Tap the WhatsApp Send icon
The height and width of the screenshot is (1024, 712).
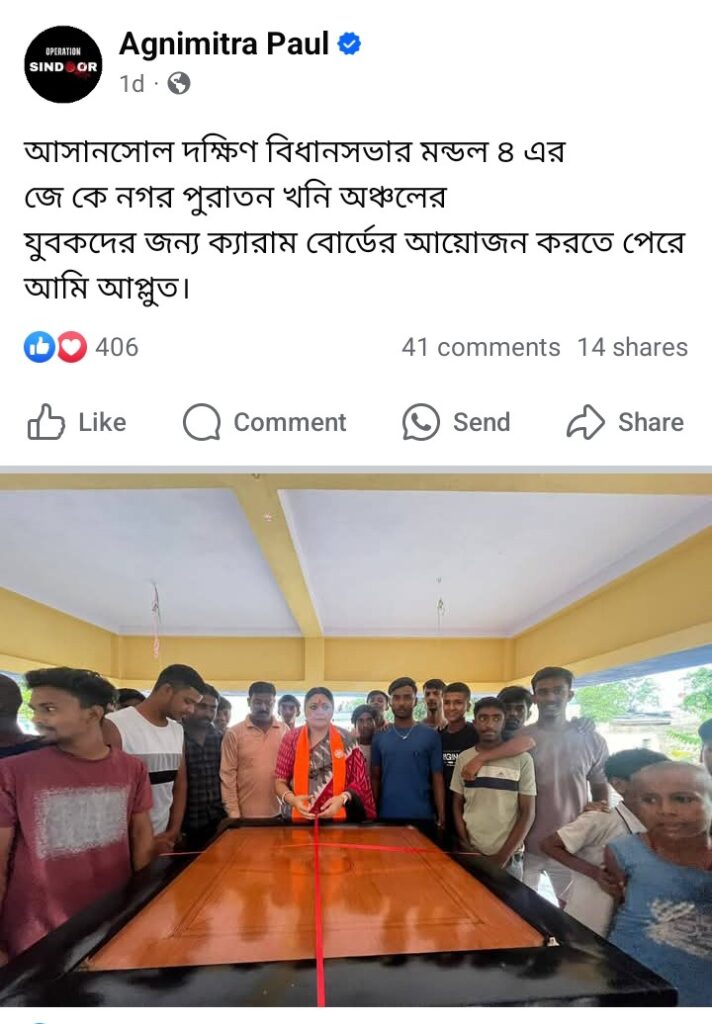pos(421,422)
